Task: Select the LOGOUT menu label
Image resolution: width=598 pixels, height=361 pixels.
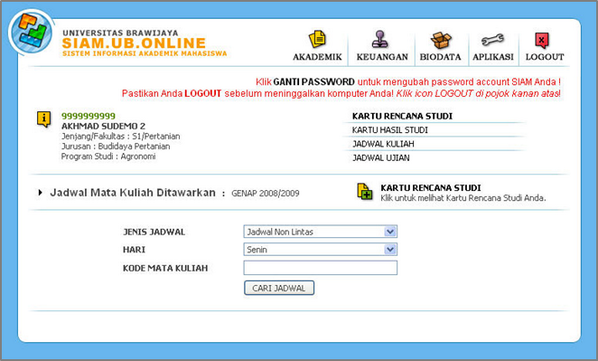Action: click(545, 57)
